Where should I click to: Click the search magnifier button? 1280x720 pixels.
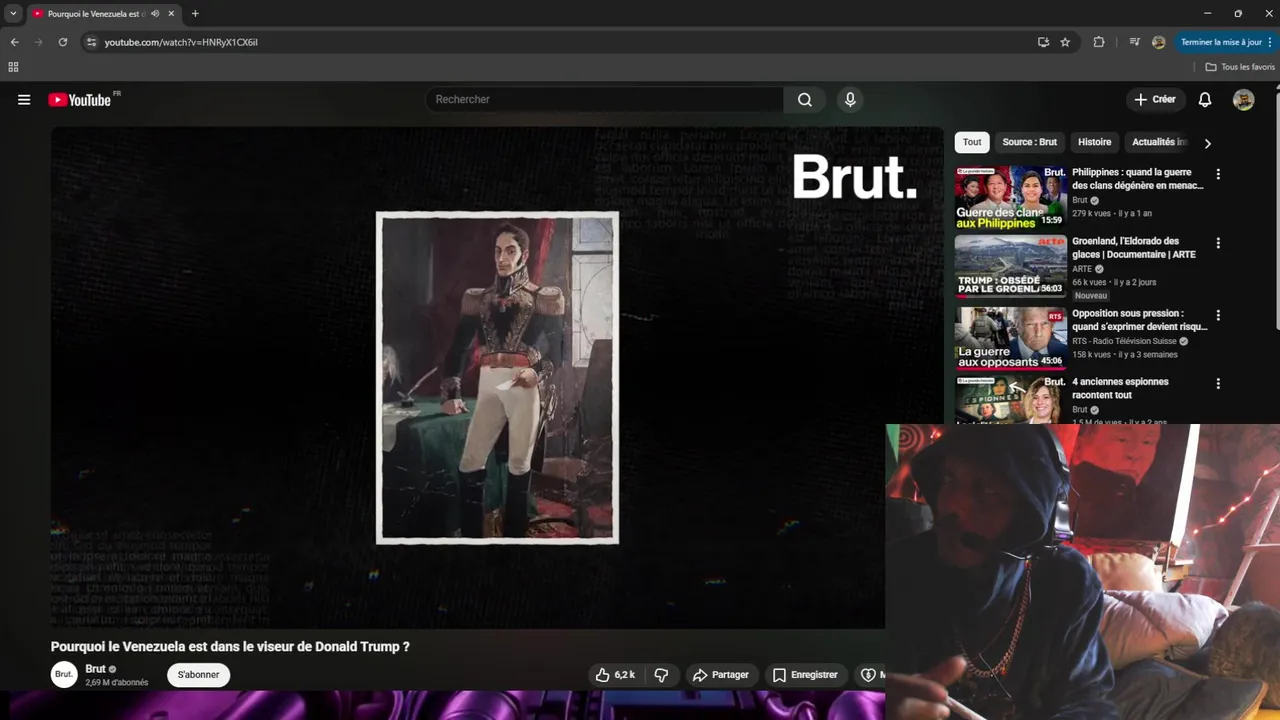[805, 100]
